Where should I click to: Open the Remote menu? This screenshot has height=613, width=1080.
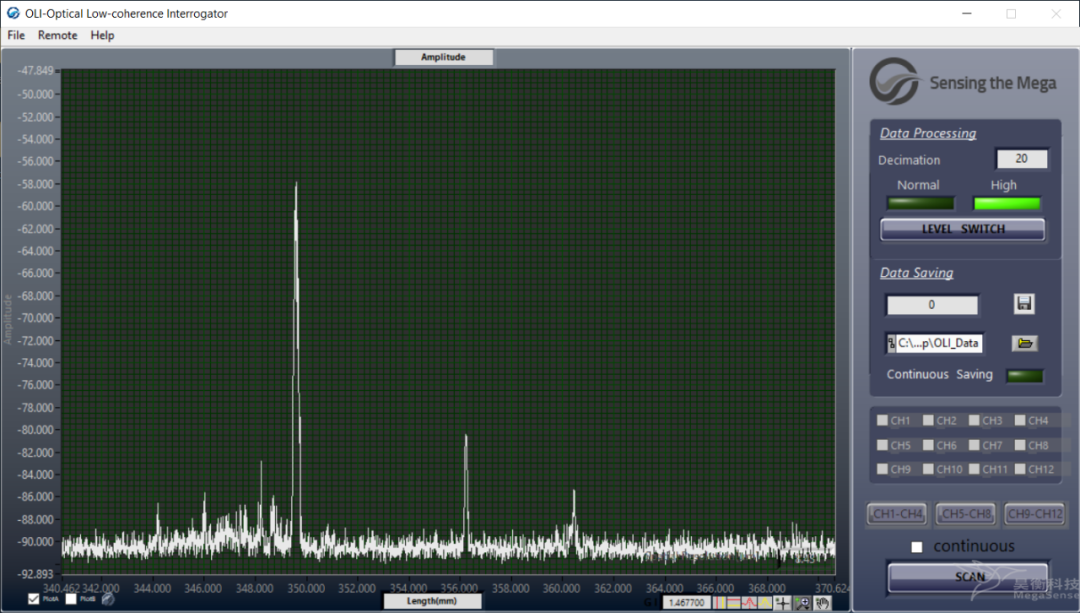(57, 35)
